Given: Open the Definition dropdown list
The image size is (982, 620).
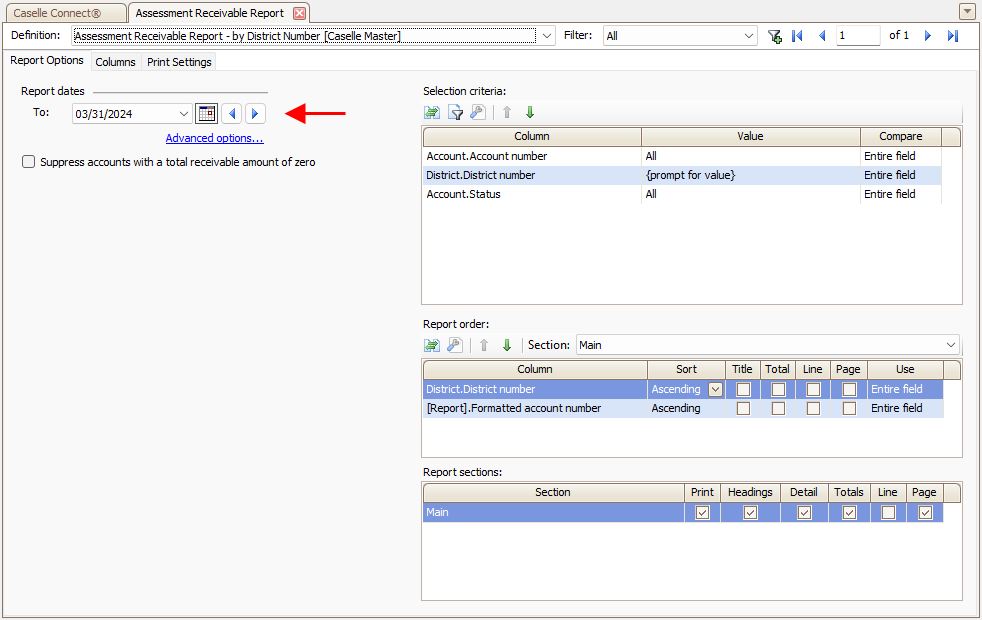Looking at the screenshot, I should [x=546, y=35].
